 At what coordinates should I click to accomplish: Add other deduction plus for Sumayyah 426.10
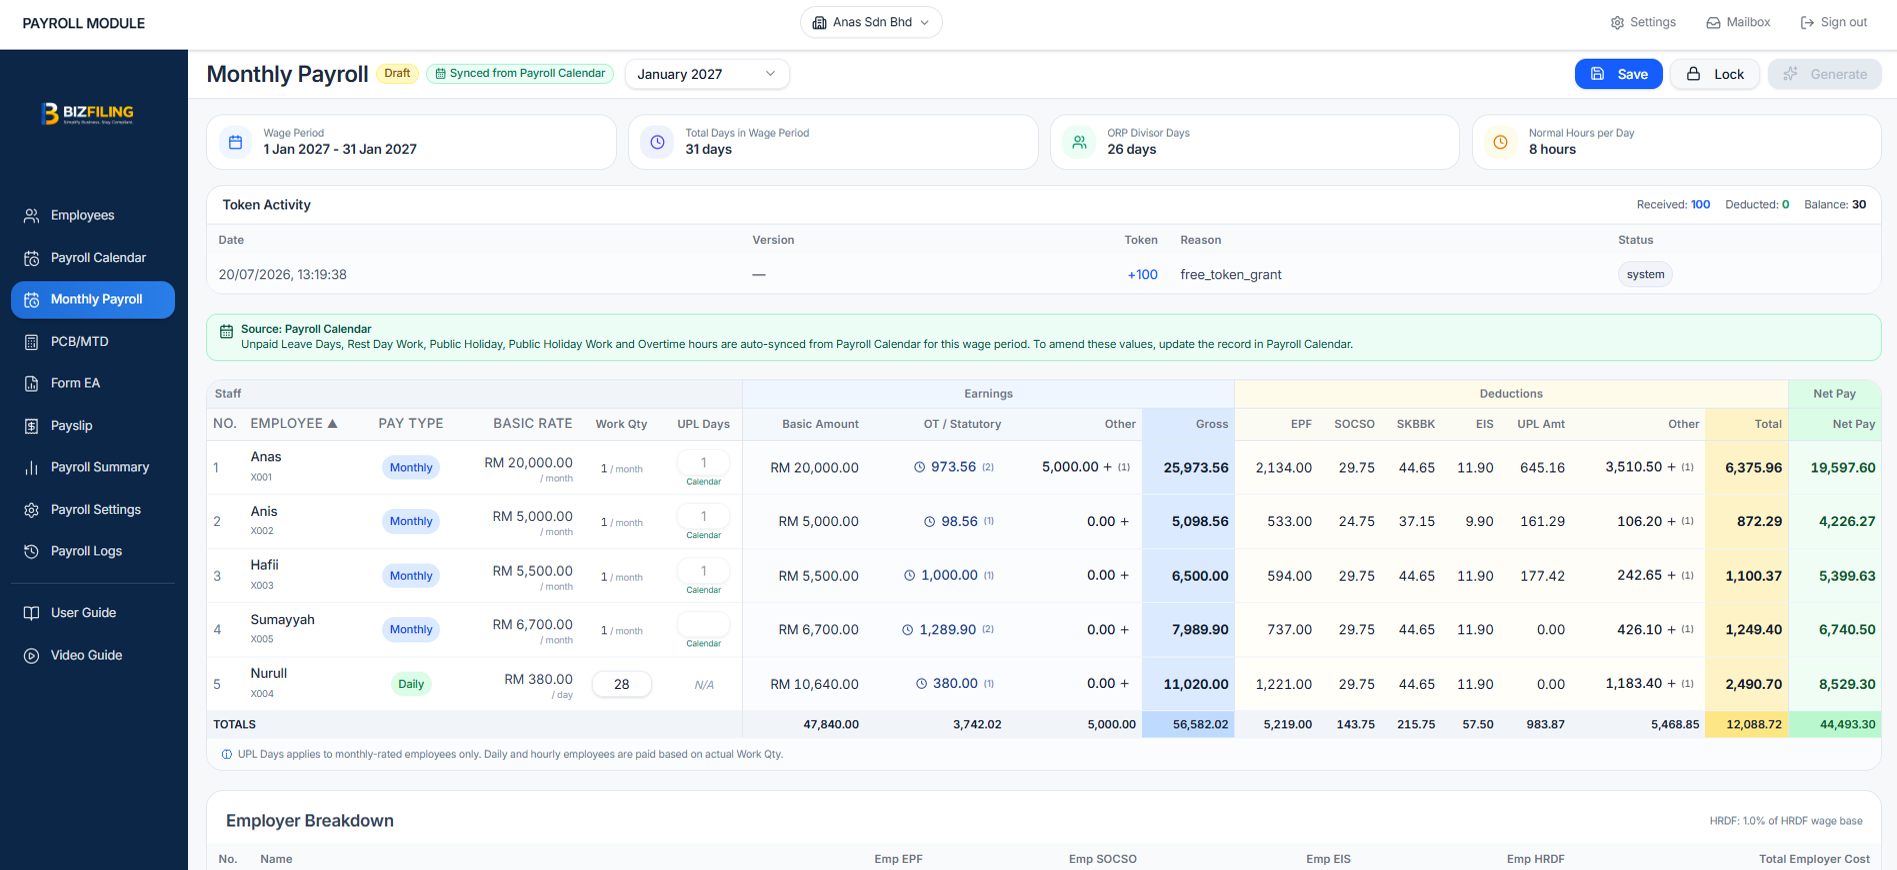pos(1671,630)
